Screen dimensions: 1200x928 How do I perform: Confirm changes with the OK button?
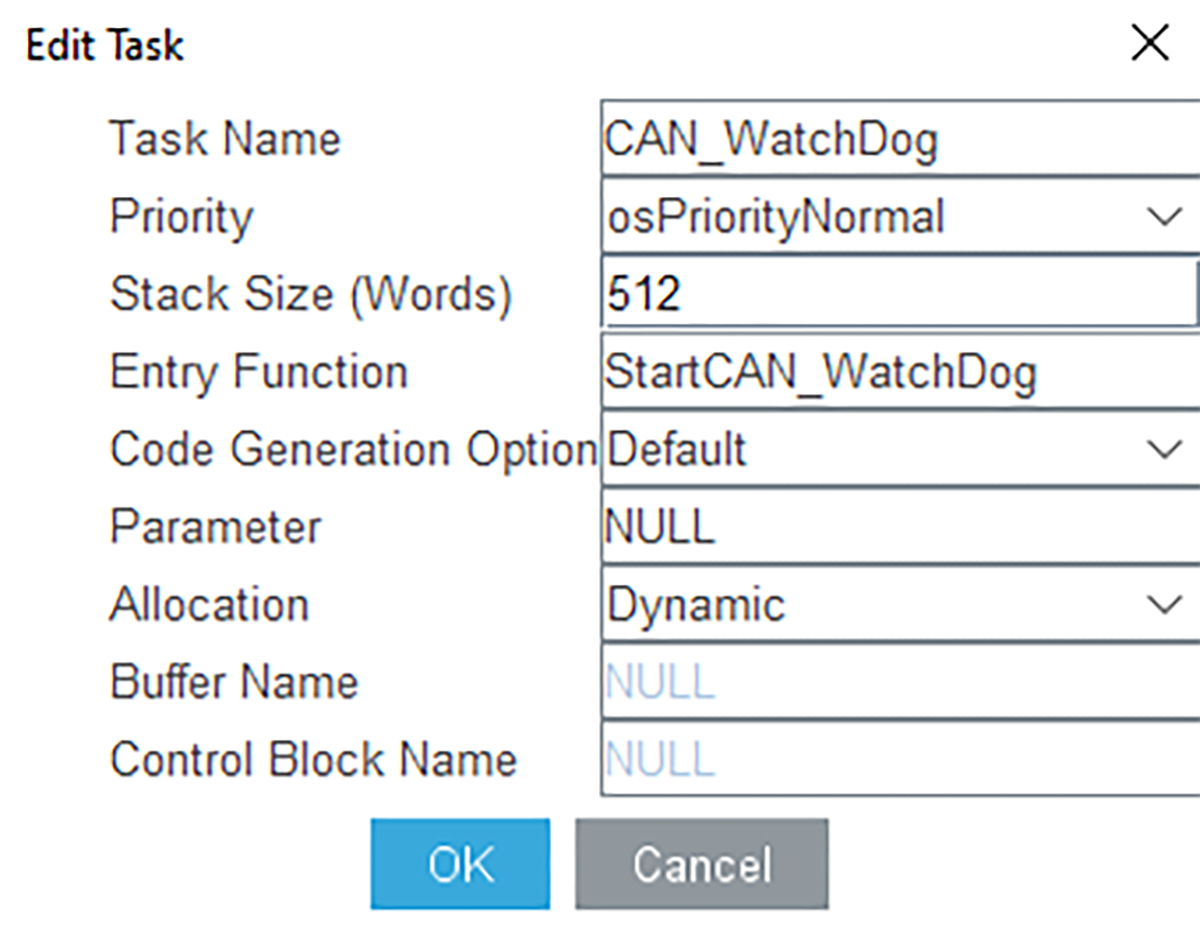click(x=460, y=864)
